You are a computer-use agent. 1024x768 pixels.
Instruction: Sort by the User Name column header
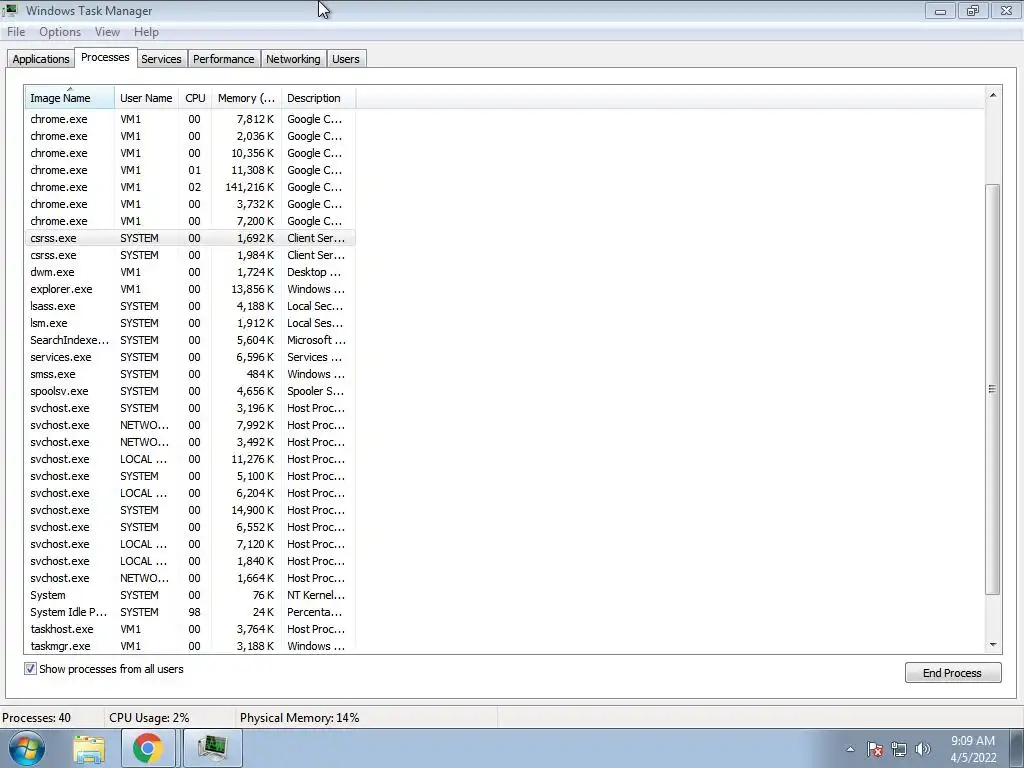pos(146,98)
